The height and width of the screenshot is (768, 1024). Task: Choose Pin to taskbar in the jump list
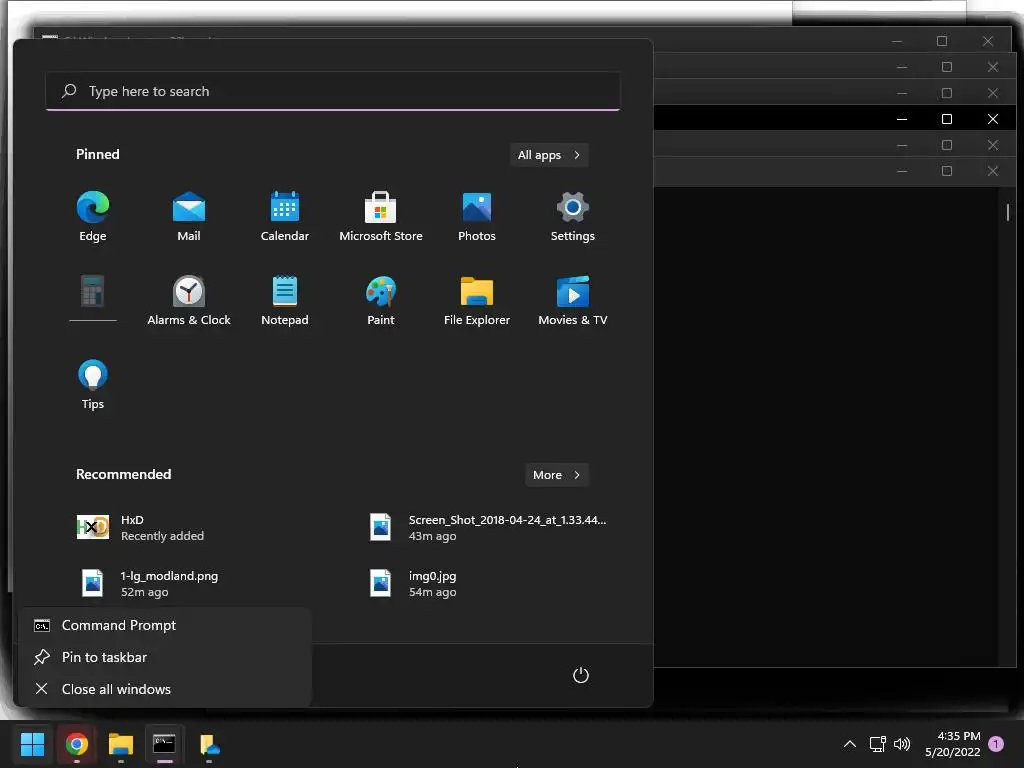(x=165, y=657)
